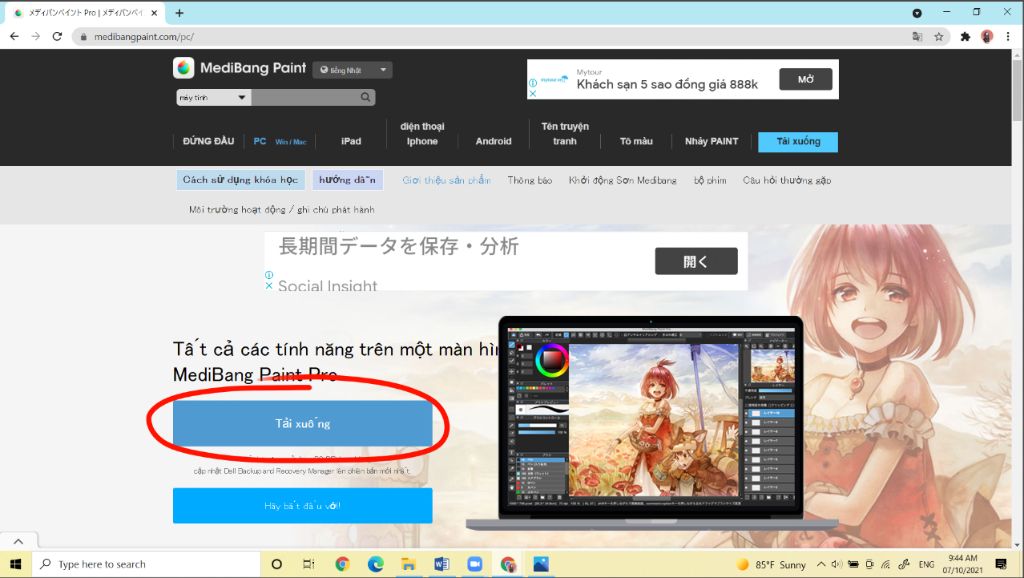This screenshot has height=578, width=1024.
Task: Click the ENG input language indicator
Action: (x=926, y=564)
